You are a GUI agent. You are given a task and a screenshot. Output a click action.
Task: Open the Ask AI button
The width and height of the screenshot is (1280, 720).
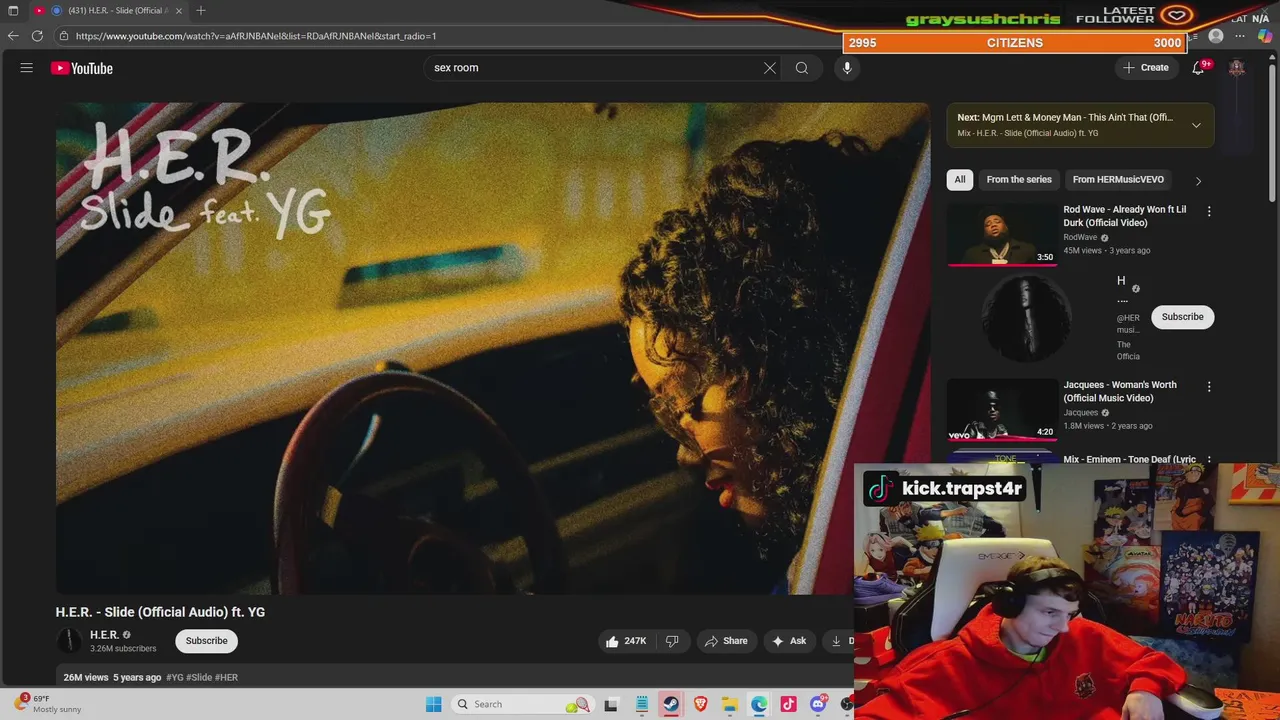pyautogui.click(x=789, y=641)
